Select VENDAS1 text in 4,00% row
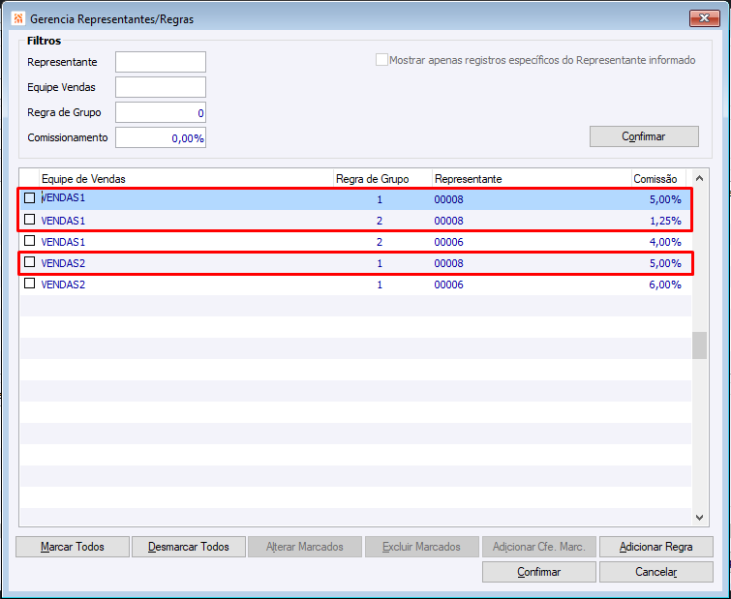731x599 pixels. [63, 242]
